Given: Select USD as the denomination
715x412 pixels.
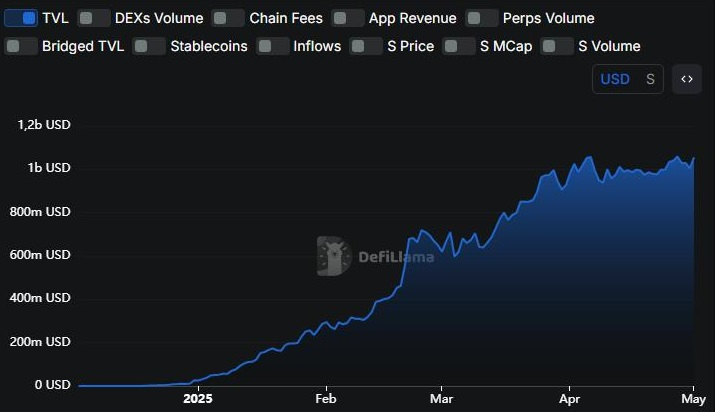Looking at the screenshot, I should (x=614, y=79).
